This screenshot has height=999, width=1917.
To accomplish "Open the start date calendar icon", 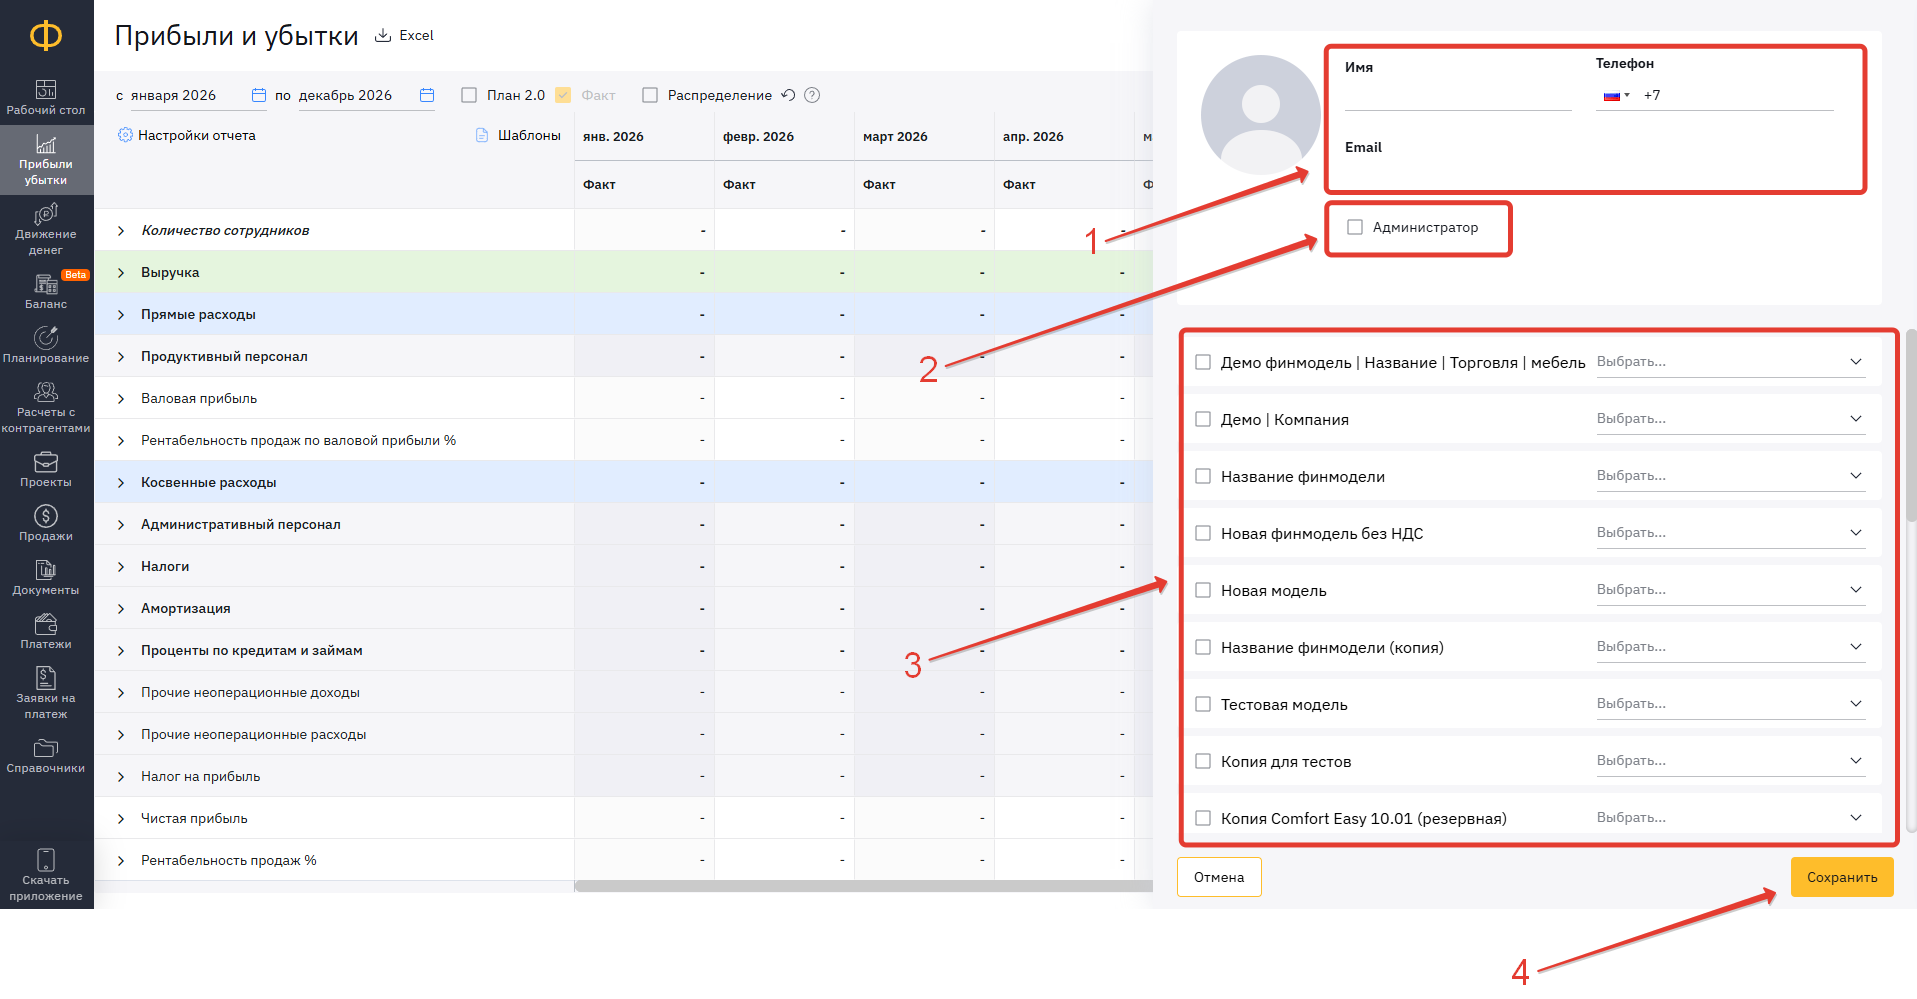I will [x=259, y=95].
